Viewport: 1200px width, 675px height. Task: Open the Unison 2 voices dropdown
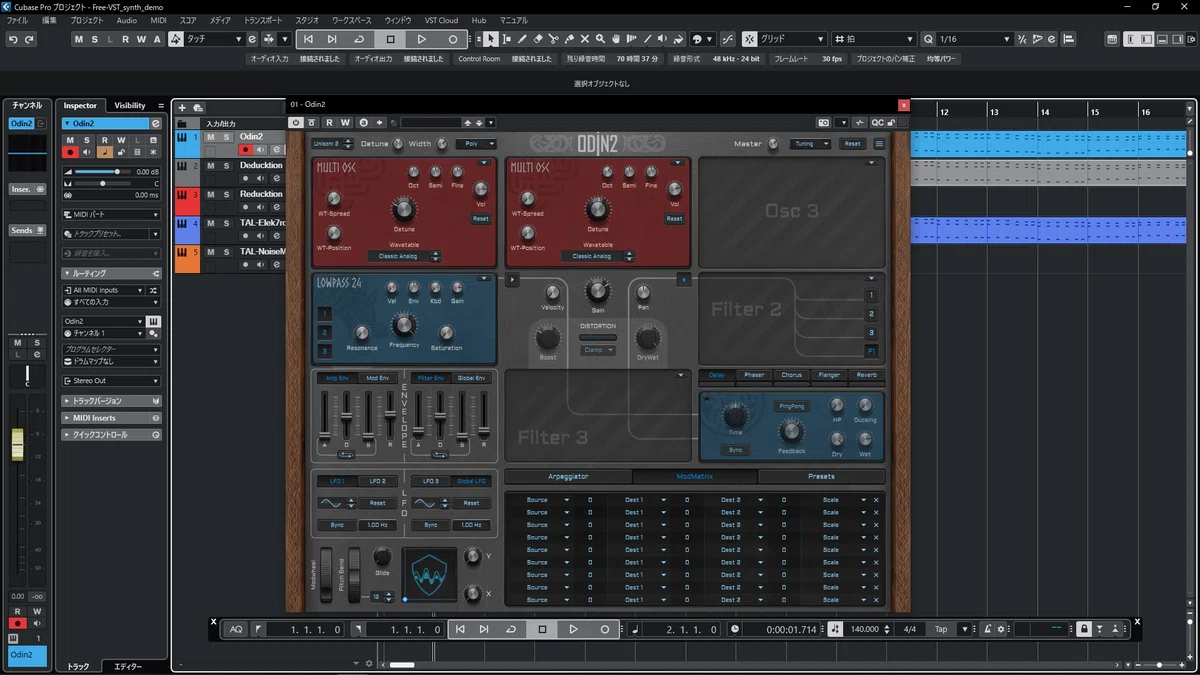pyautogui.click(x=332, y=144)
